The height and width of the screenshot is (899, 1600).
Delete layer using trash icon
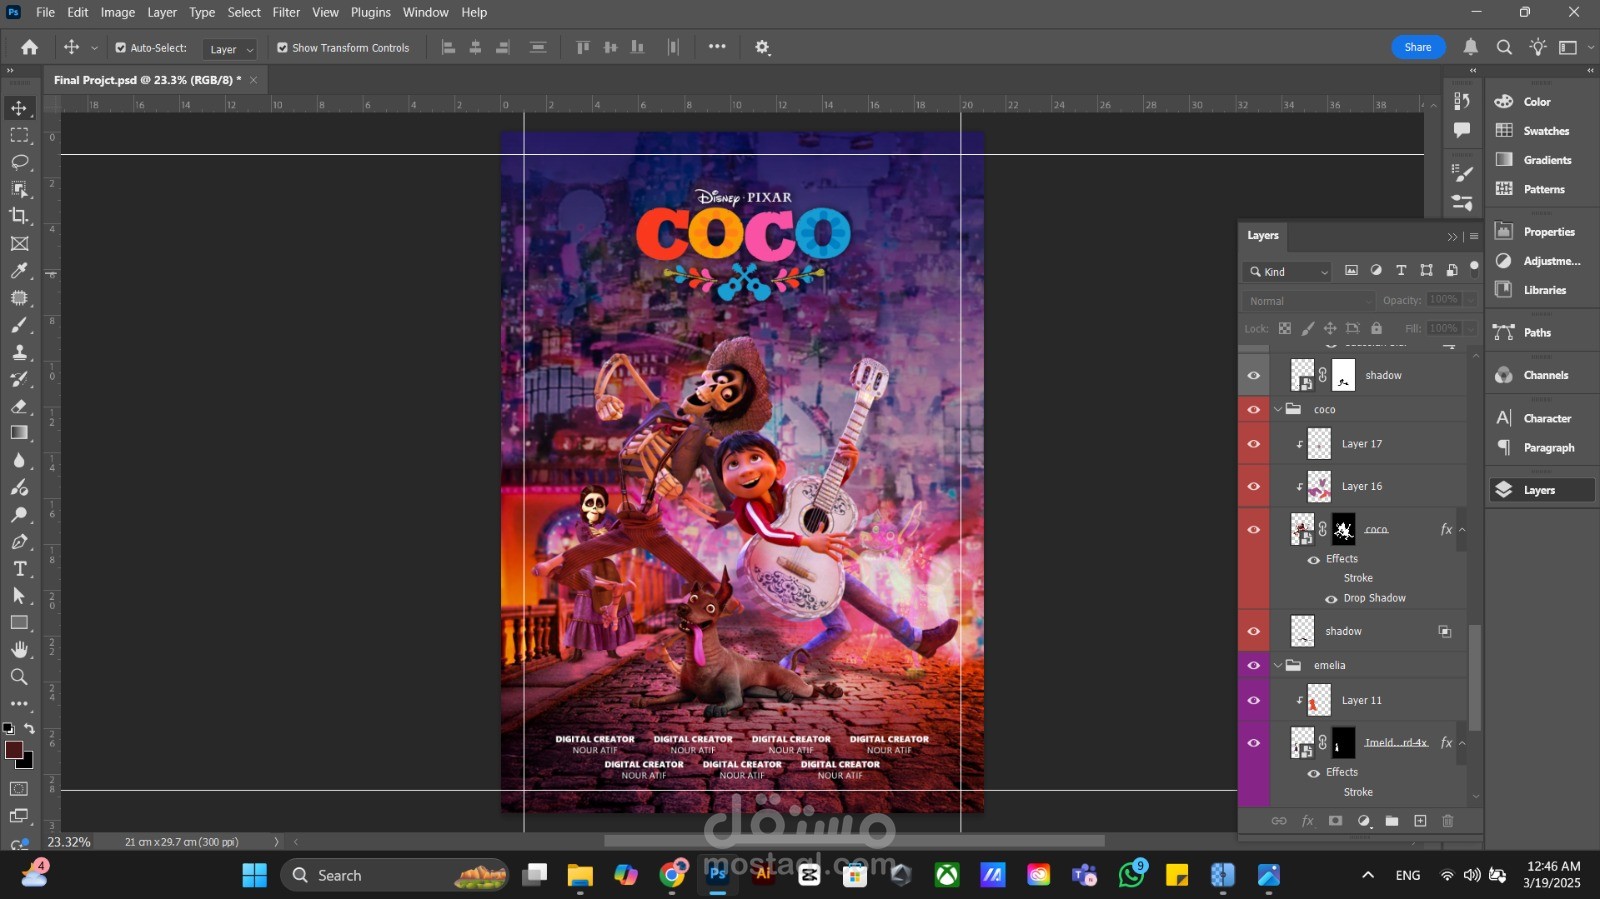(x=1447, y=821)
